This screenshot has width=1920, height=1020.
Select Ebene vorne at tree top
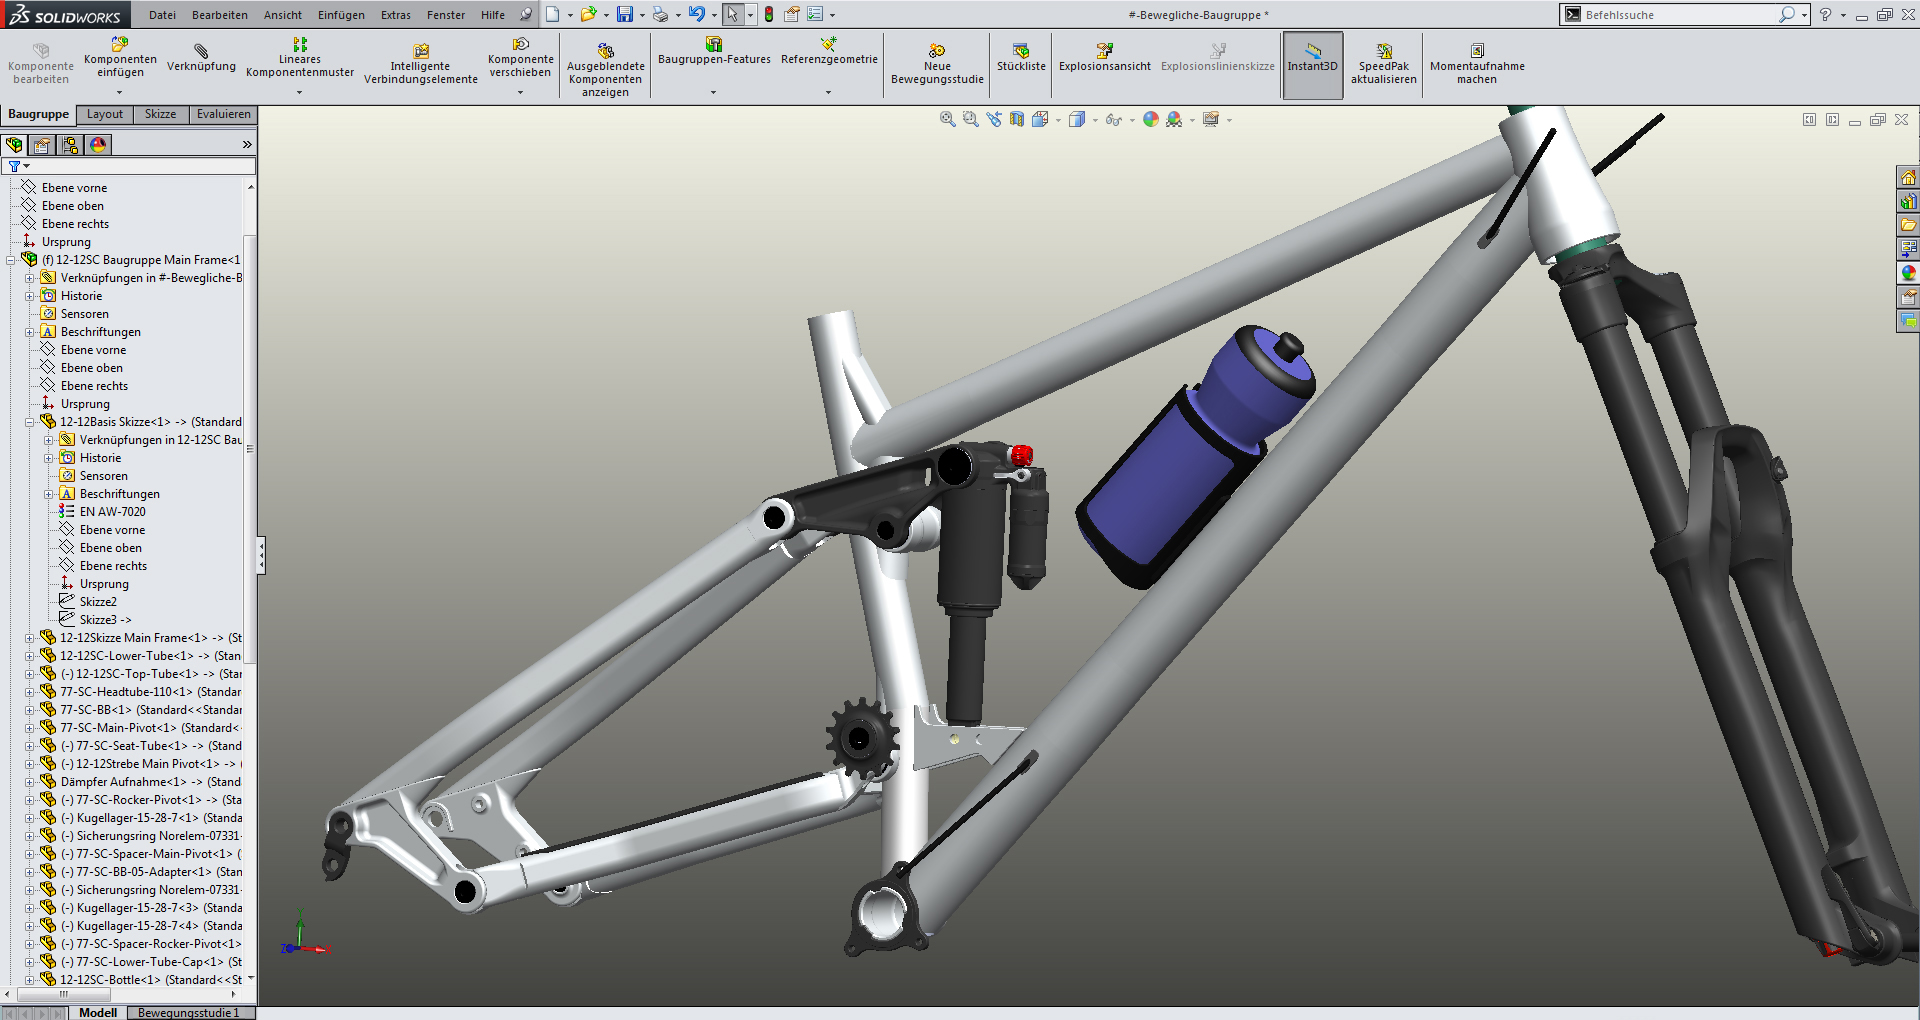point(74,188)
